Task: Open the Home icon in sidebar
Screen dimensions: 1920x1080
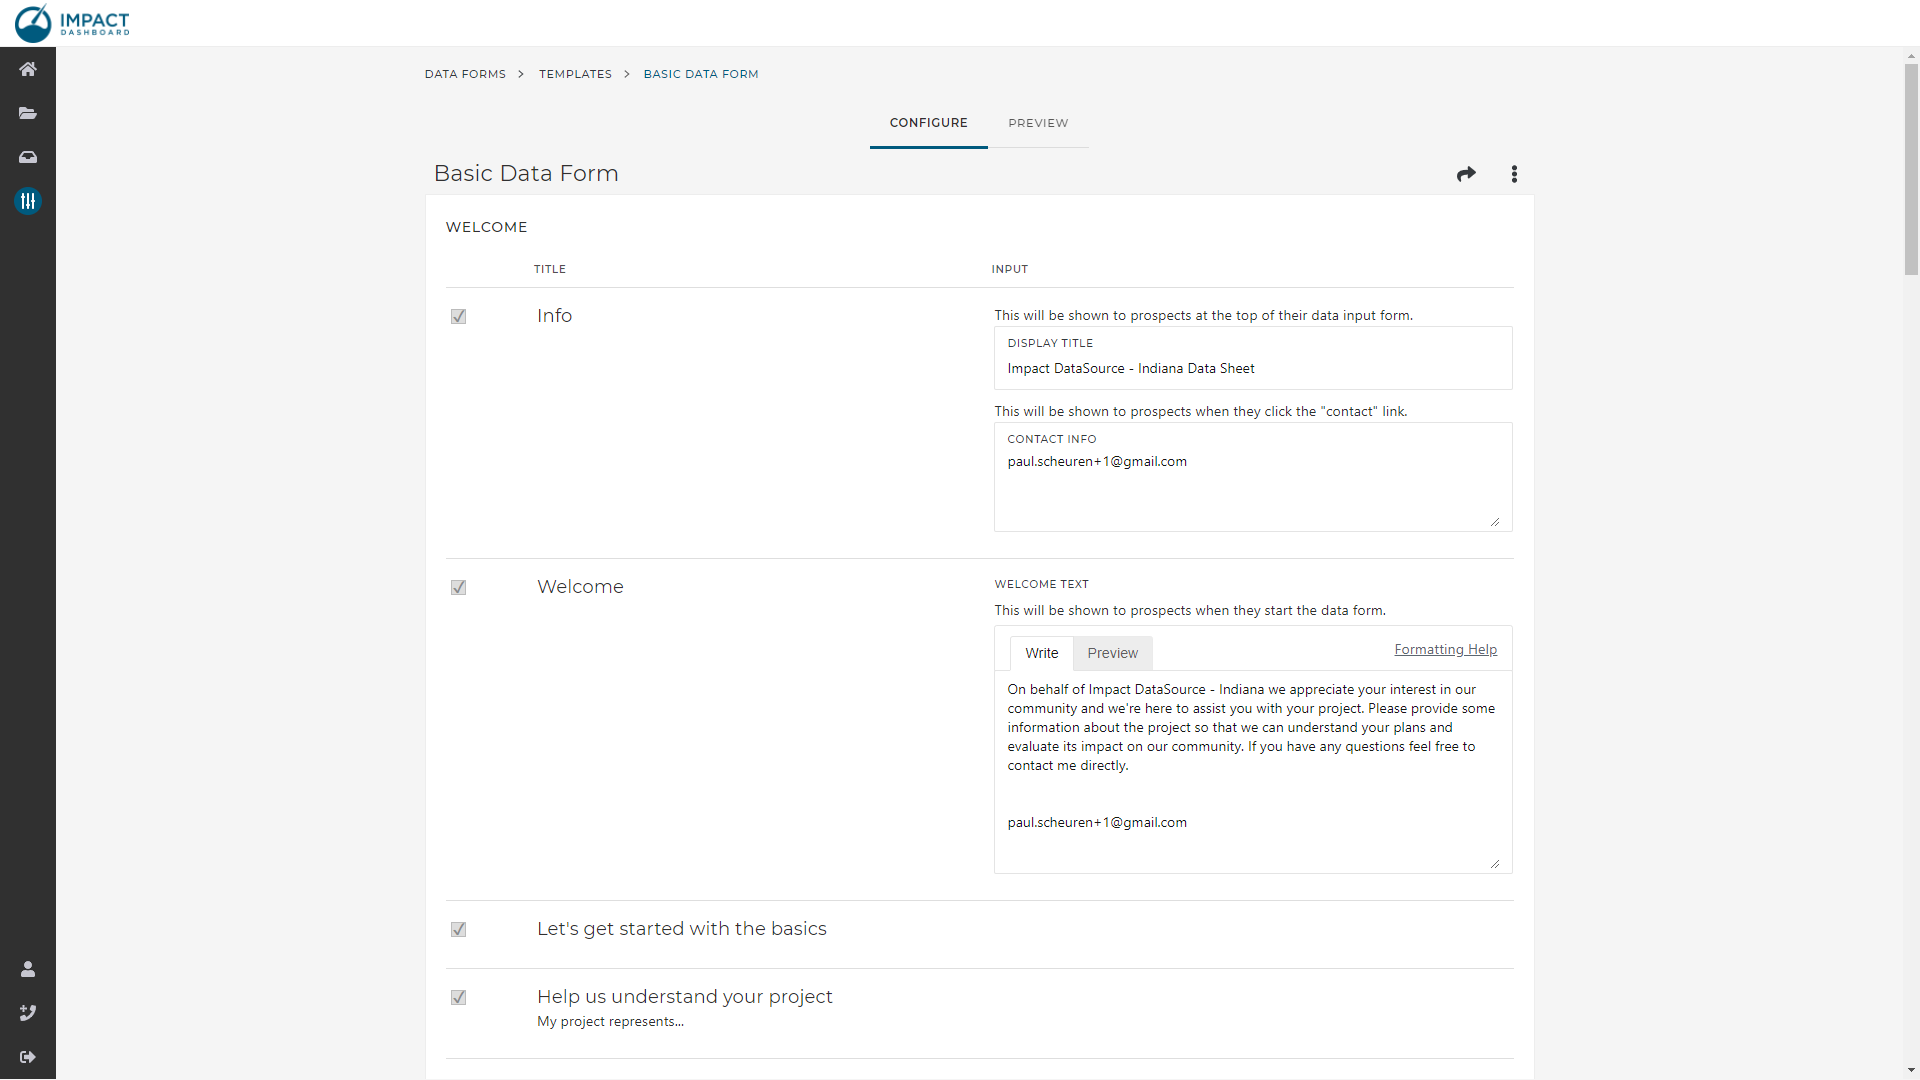Action: pyautogui.click(x=28, y=69)
